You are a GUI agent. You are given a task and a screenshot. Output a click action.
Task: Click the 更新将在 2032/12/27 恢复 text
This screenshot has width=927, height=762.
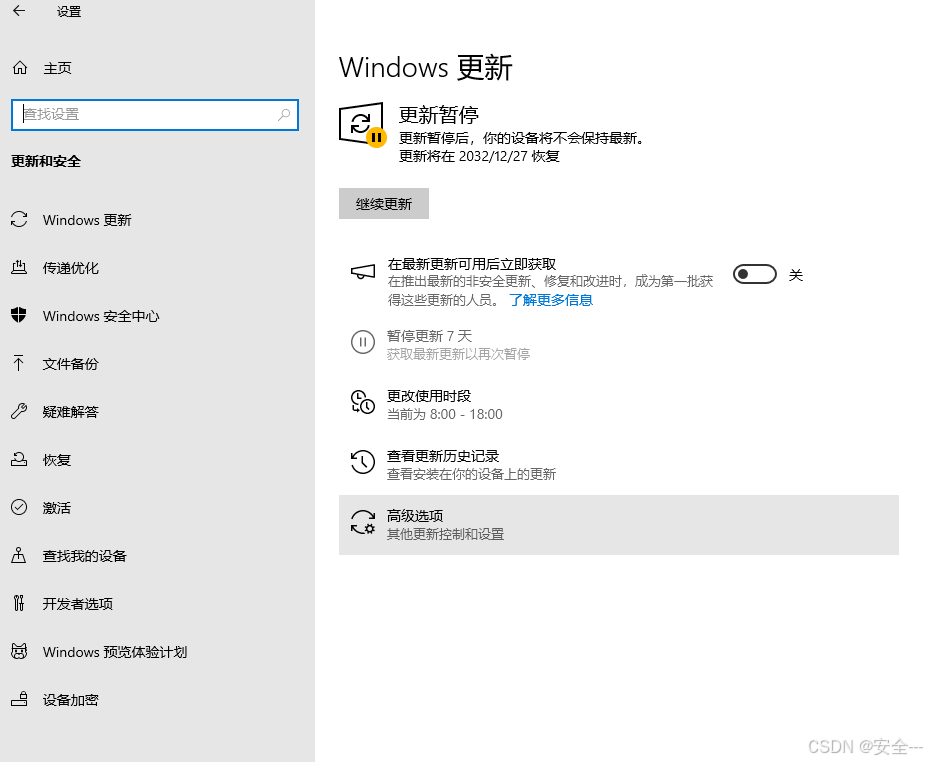point(479,156)
